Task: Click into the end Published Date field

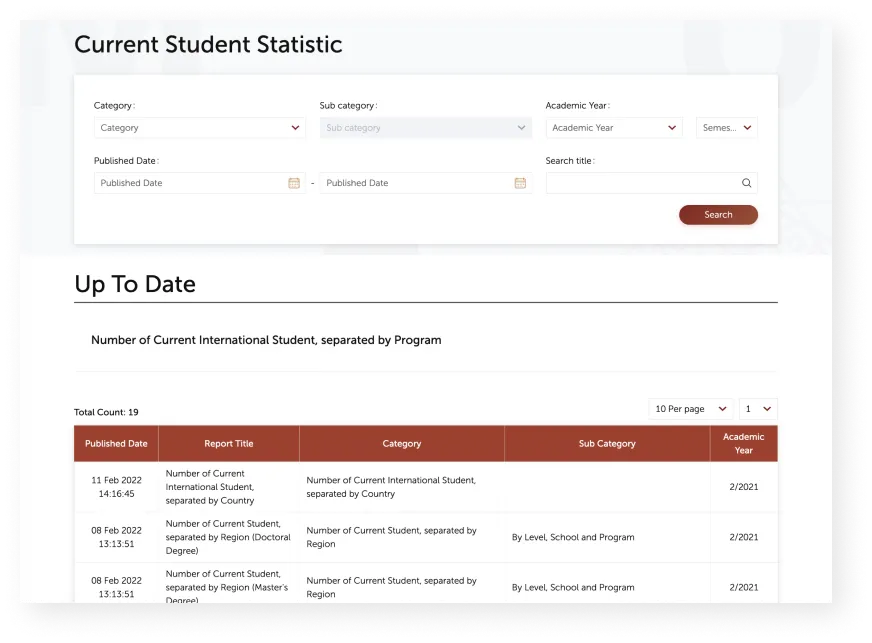Action: pyautogui.click(x=425, y=183)
